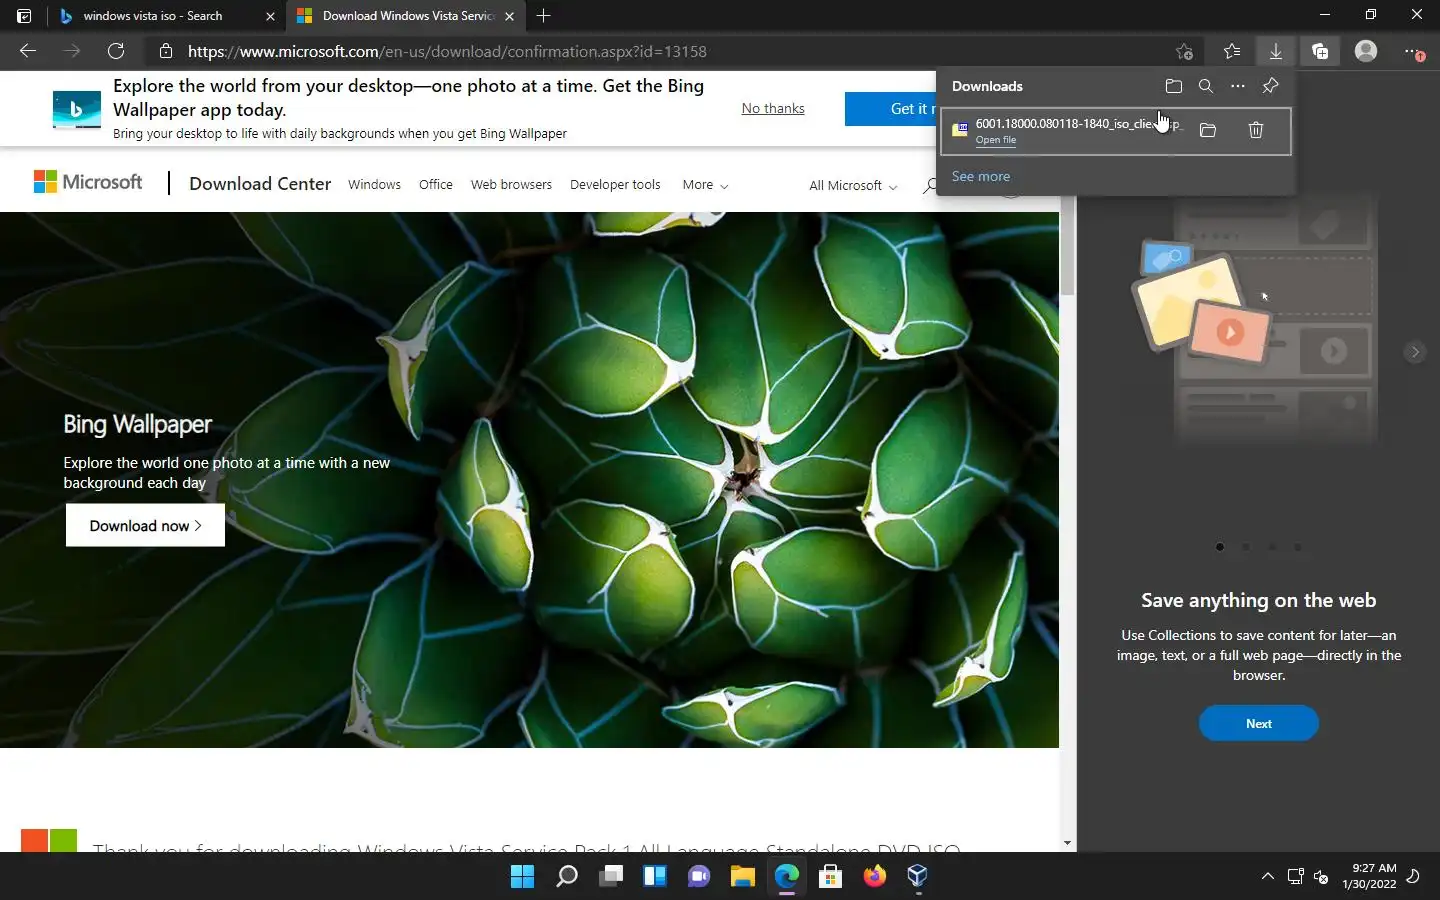Click See more in Downloads

981,176
